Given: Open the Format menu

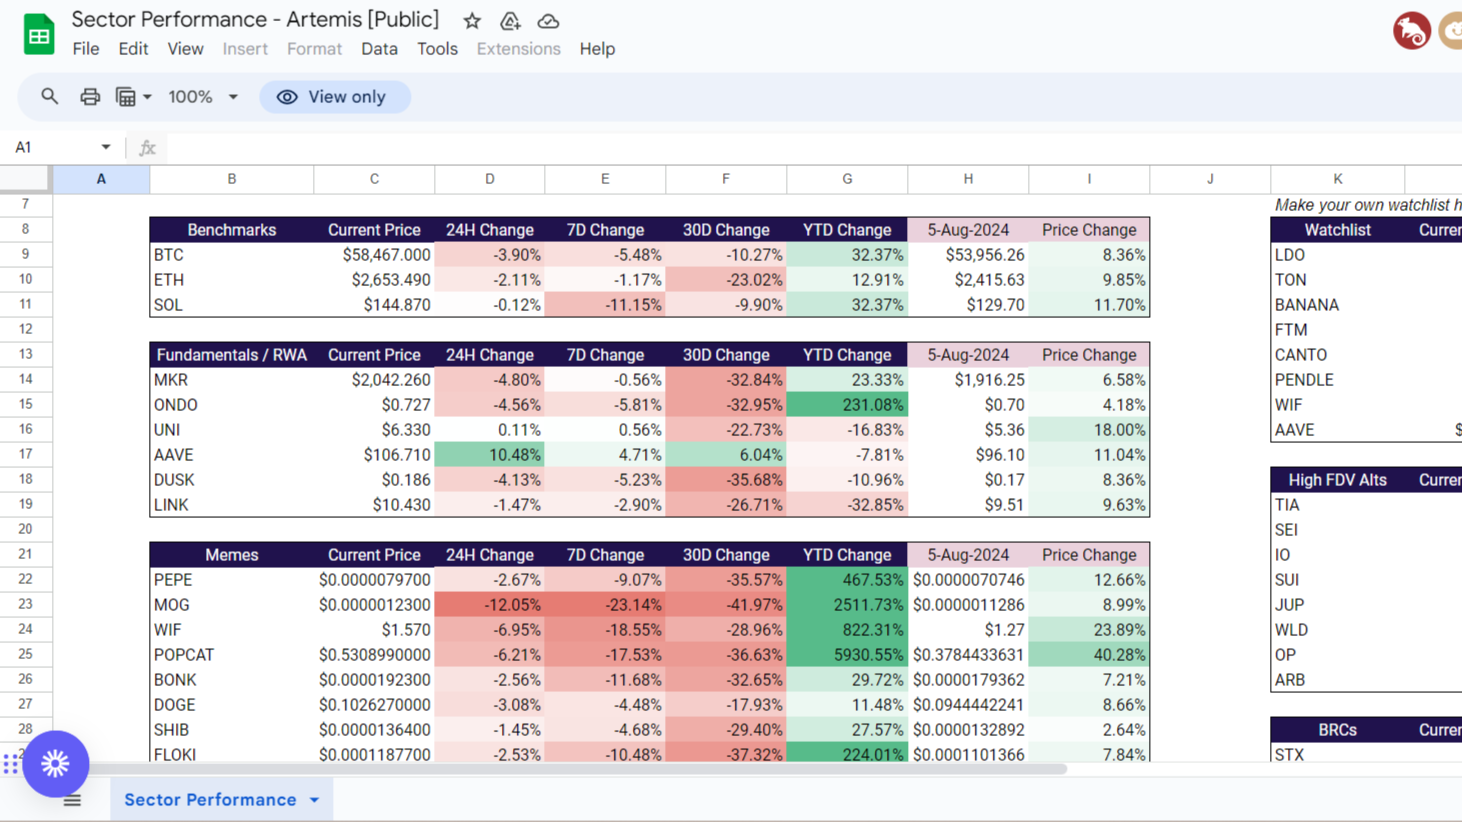Looking at the screenshot, I should click(x=314, y=49).
